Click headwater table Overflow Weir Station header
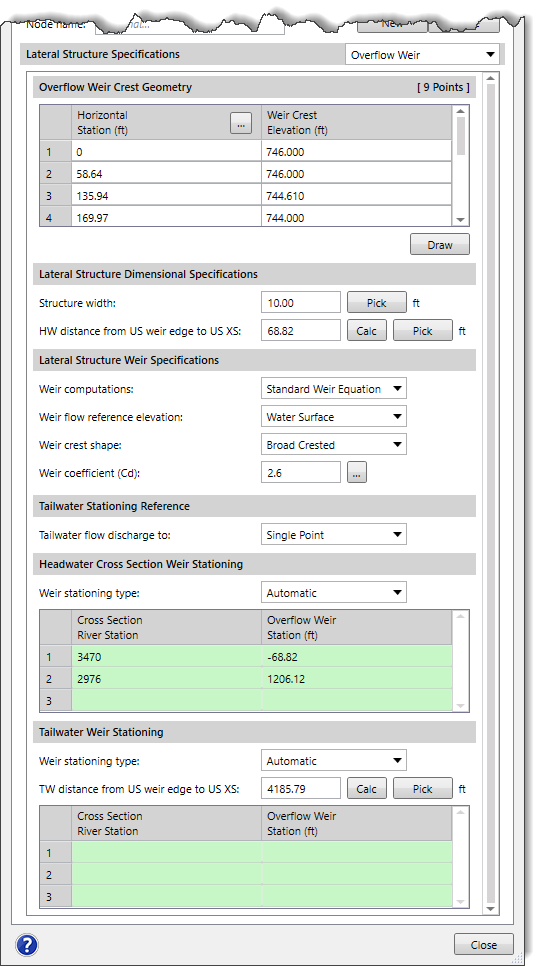Screen dimensions: 540x966 [x=357, y=628]
